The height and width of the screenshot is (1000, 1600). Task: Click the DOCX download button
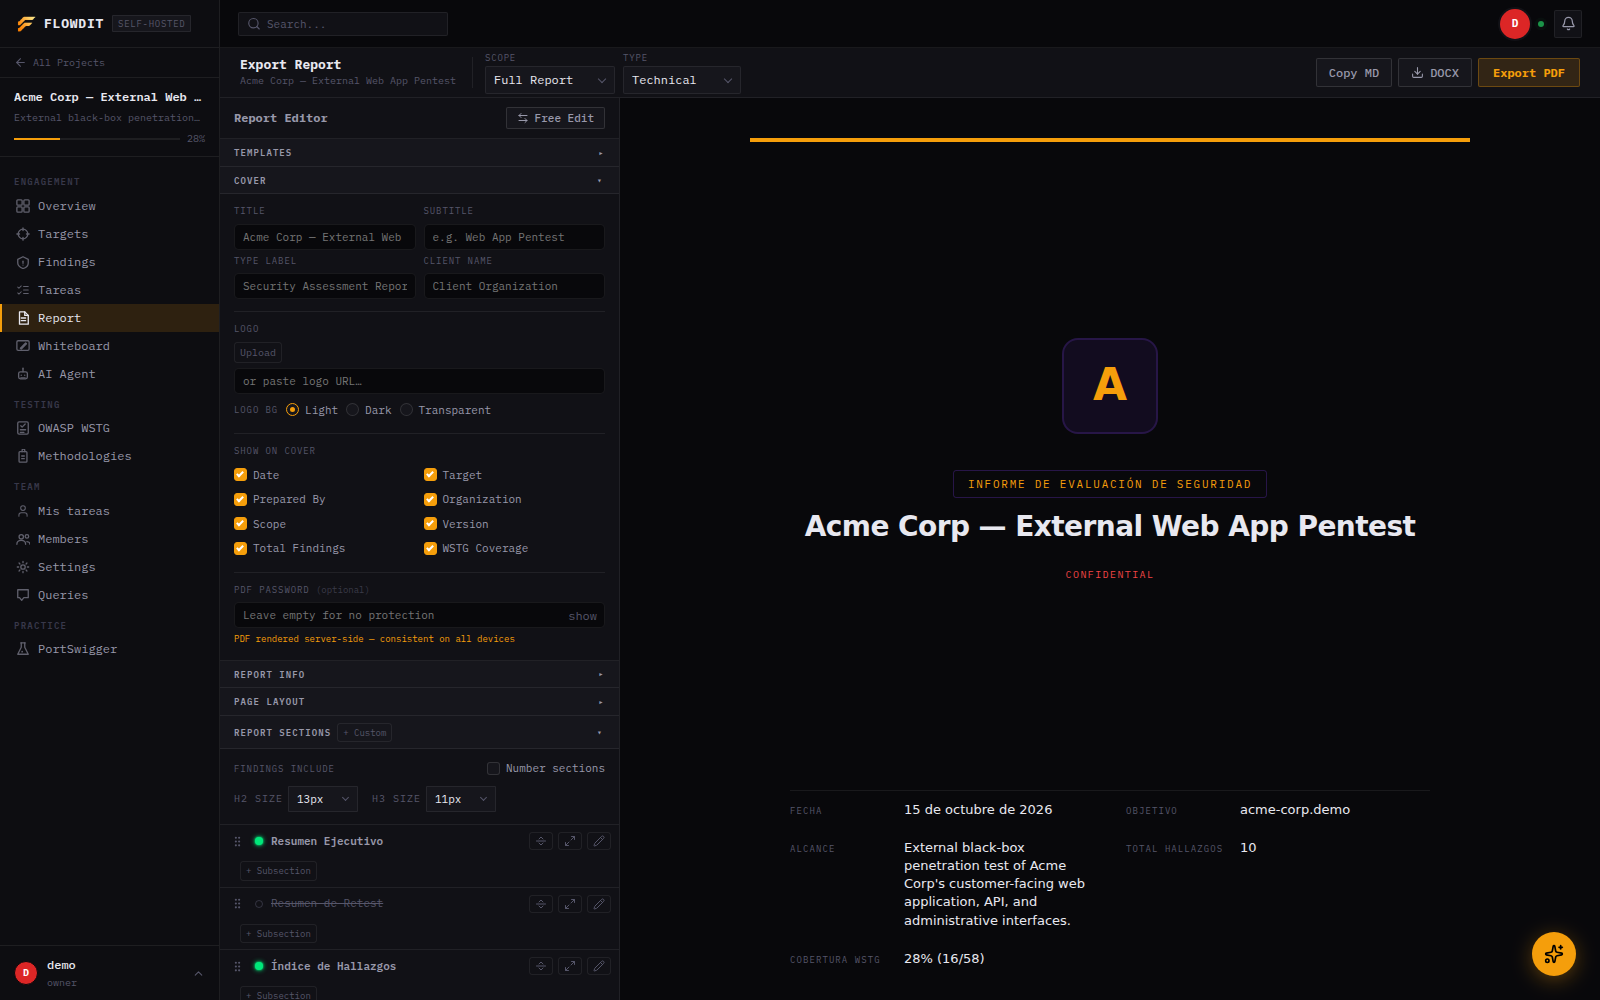point(1435,73)
